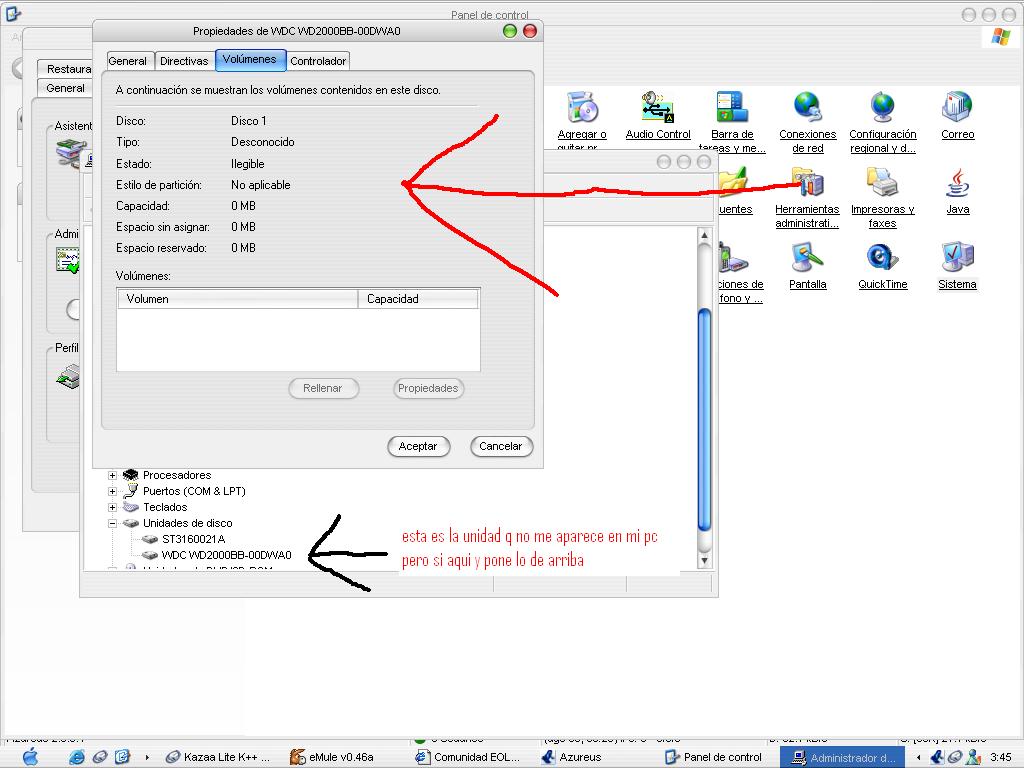
Task: Open the Controlador tab
Action: pos(318,61)
